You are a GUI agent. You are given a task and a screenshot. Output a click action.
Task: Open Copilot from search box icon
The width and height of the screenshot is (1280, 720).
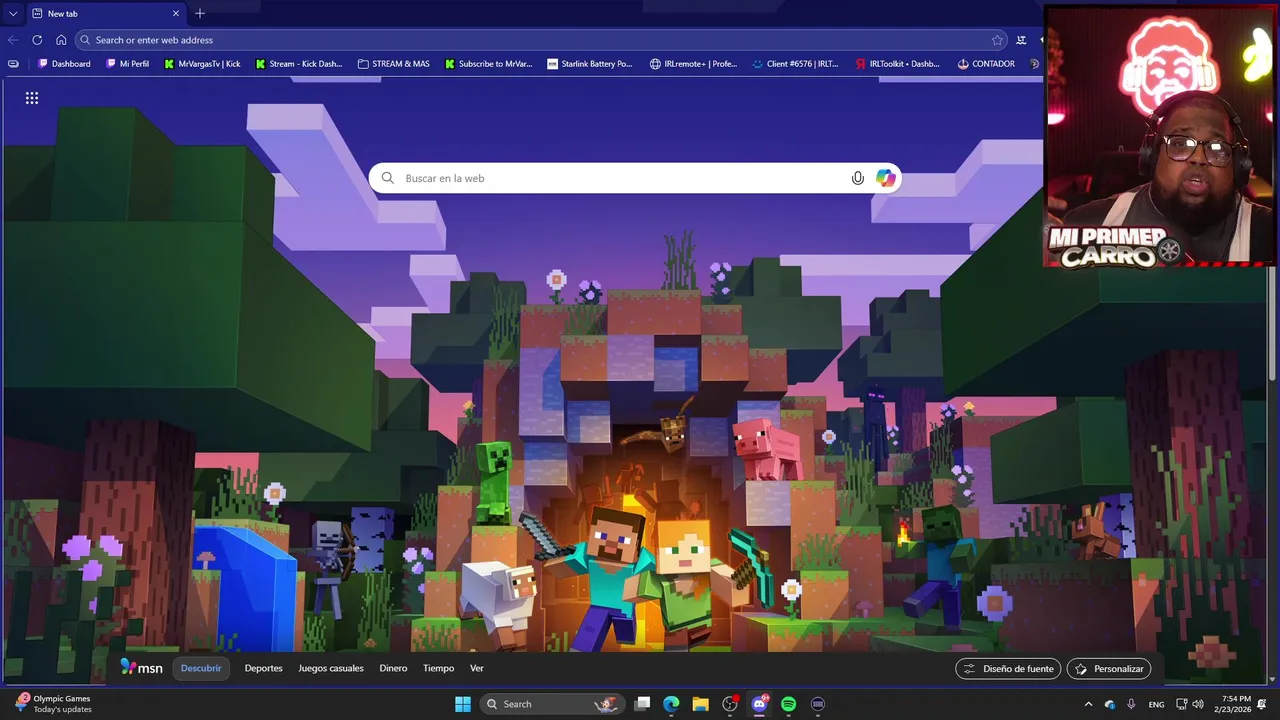(x=886, y=178)
